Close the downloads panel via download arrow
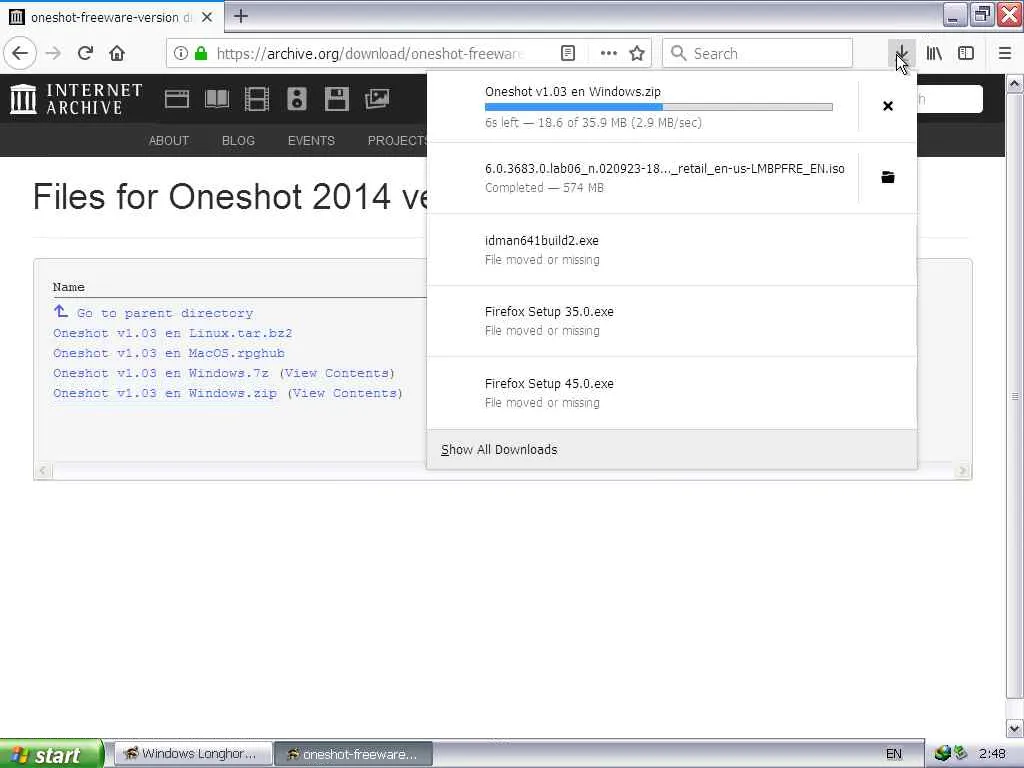The height and width of the screenshot is (768, 1024). pyautogui.click(x=901, y=54)
